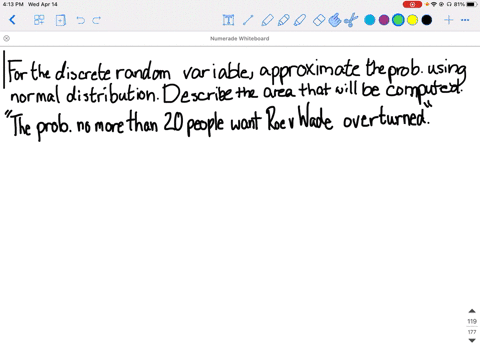Screen dimensions: 480x360
Task: Go back with the blue back arrow
Action: click(12, 20)
